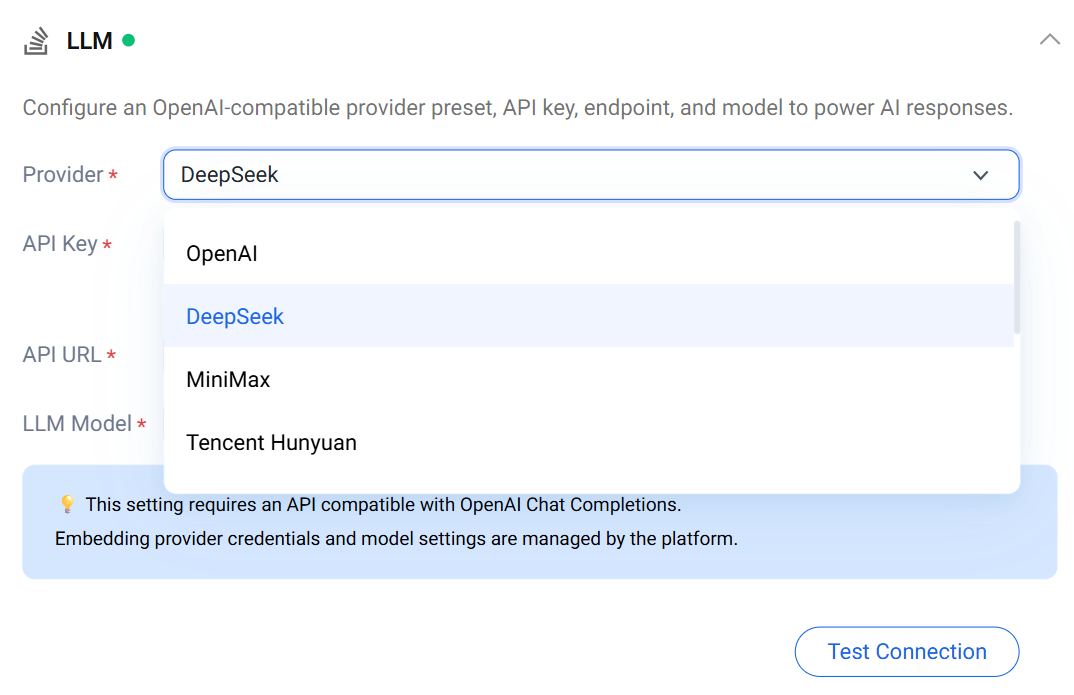Select OpenAI from the provider list
Image resolution: width=1074 pixels, height=695 pixels.
(589, 253)
